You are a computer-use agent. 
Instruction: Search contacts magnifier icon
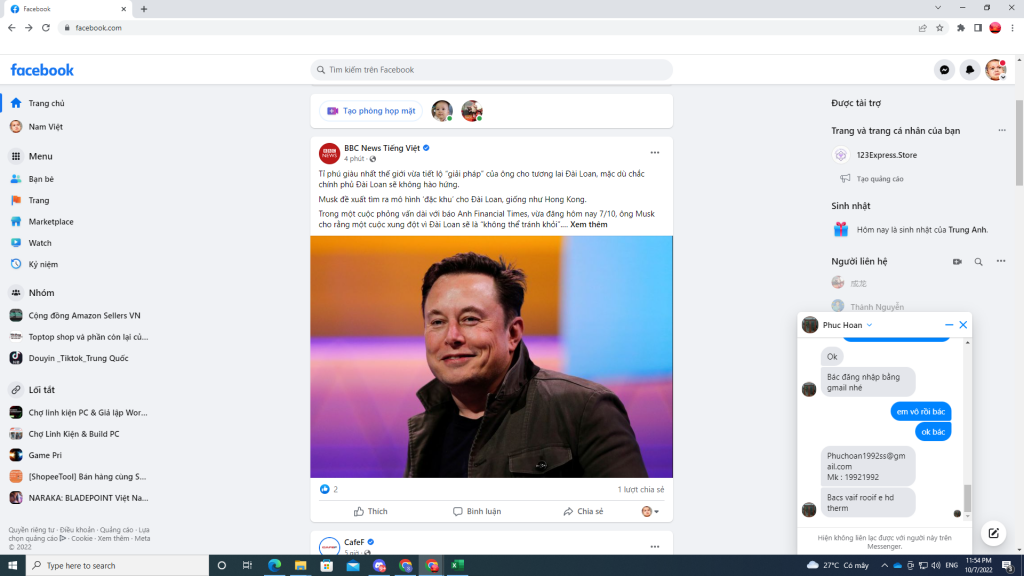(x=979, y=262)
